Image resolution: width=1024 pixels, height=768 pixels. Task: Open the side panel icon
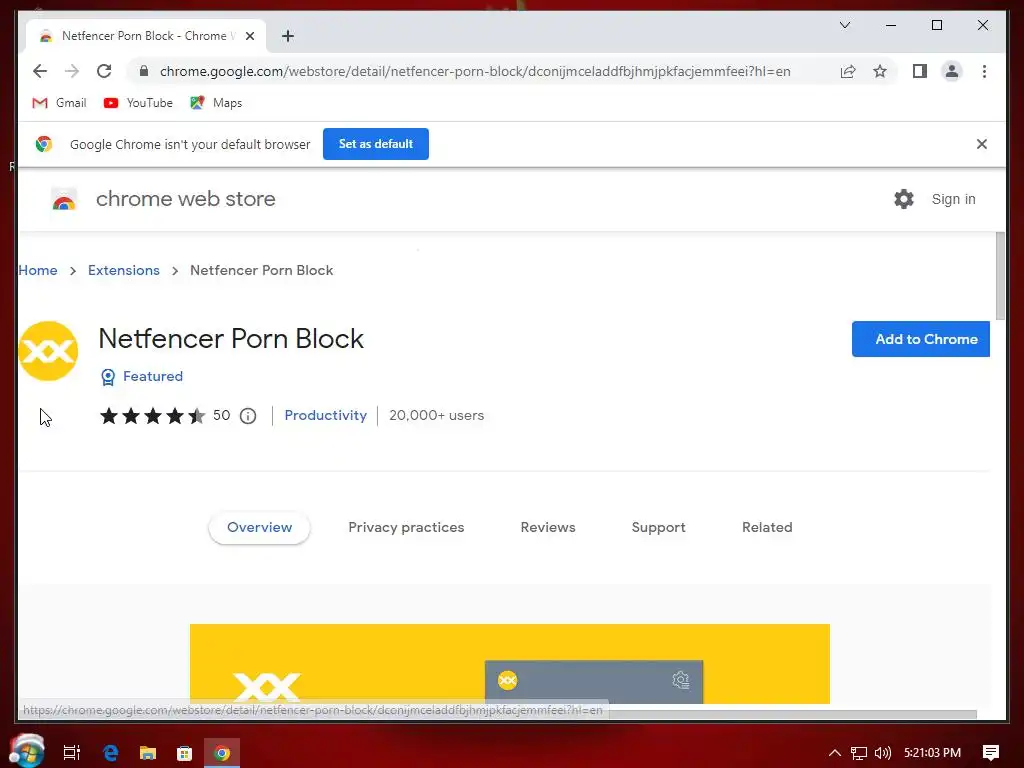(920, 71)
